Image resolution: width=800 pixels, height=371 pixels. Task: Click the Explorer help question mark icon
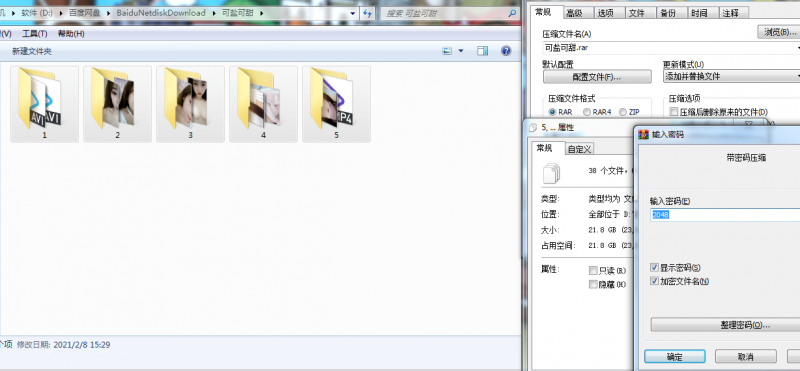(506, 51)
